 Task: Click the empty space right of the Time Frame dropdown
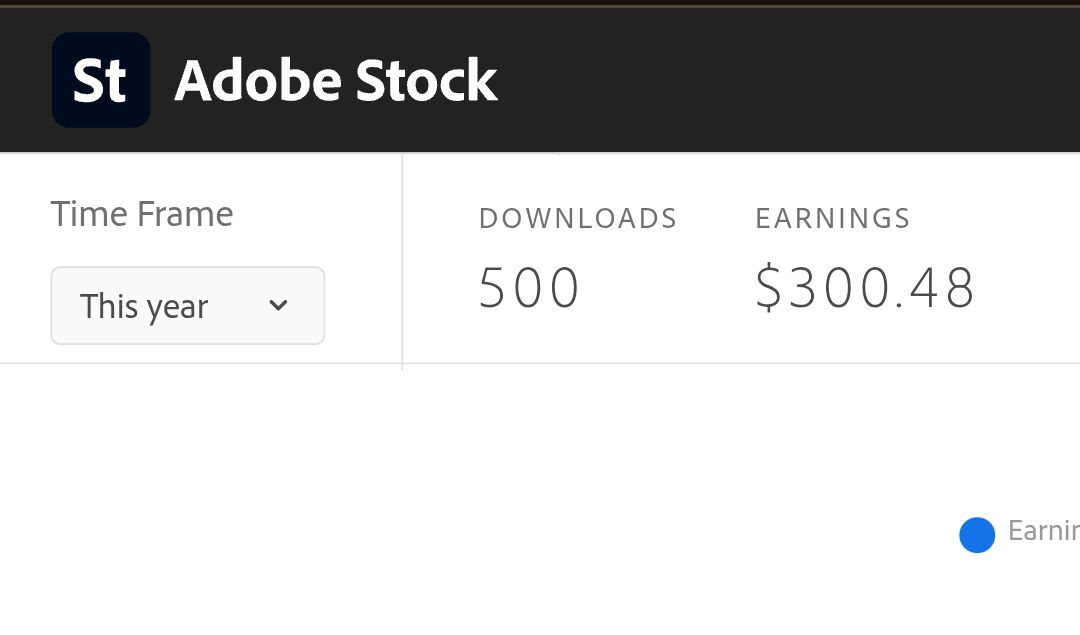(363, 305)
